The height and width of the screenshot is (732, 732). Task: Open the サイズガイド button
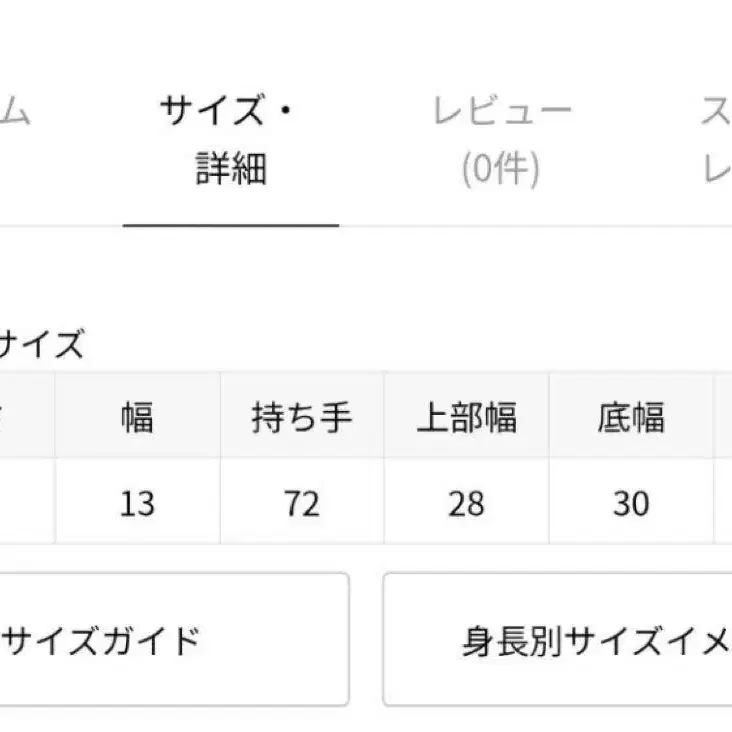click(x=172, y=640)
